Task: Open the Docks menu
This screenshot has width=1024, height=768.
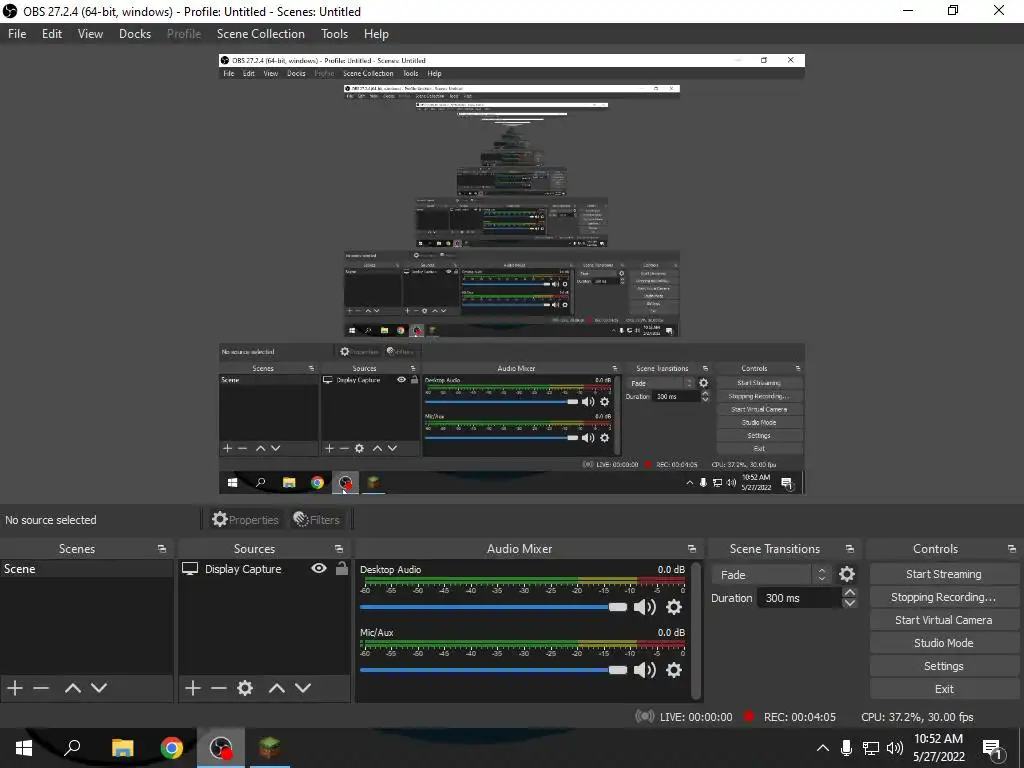Action: pyautogui.click(x=135, y=34)
